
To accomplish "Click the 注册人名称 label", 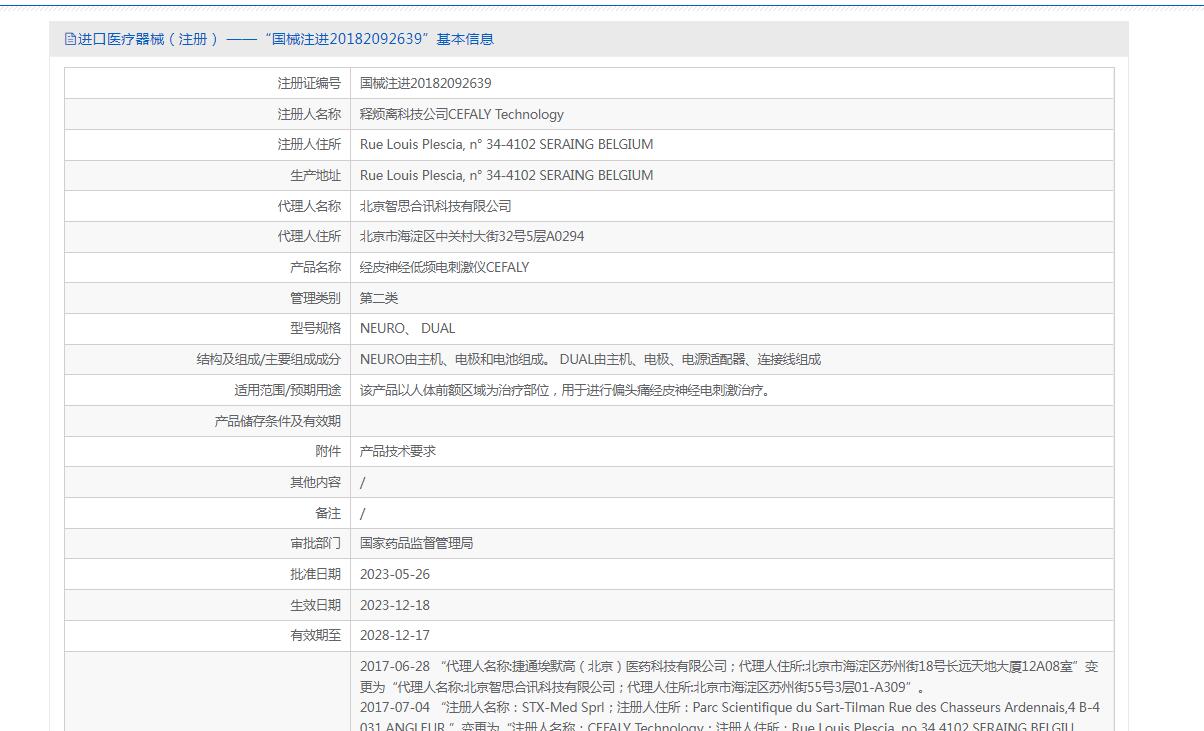I will click(x=309, y=114).
